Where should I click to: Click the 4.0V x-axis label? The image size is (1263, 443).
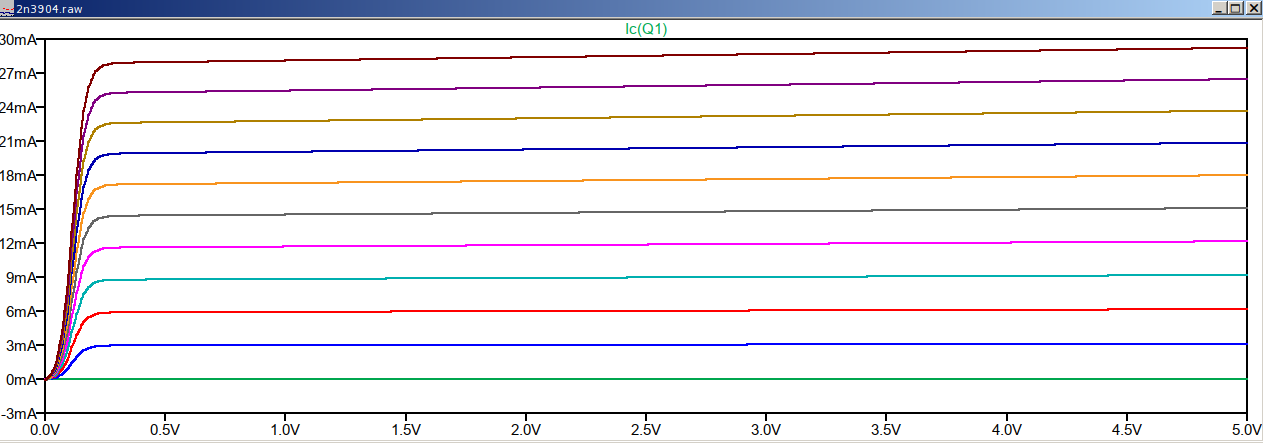click(1006, 430)
